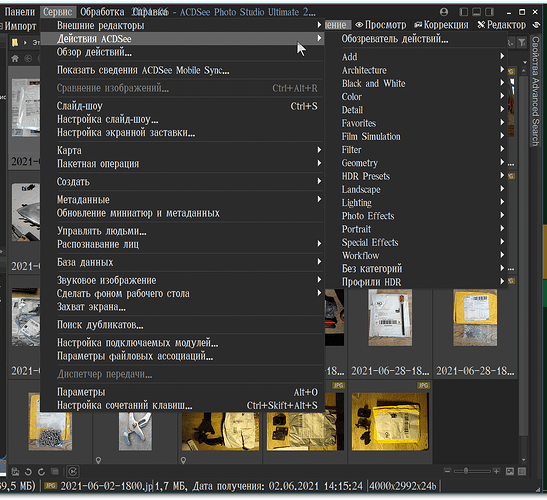The width and height of the screenshot is (547, 500).
Task: Choose Показать сведения ACDSee Mobile Sync…
Action: (x=182, y=70)
